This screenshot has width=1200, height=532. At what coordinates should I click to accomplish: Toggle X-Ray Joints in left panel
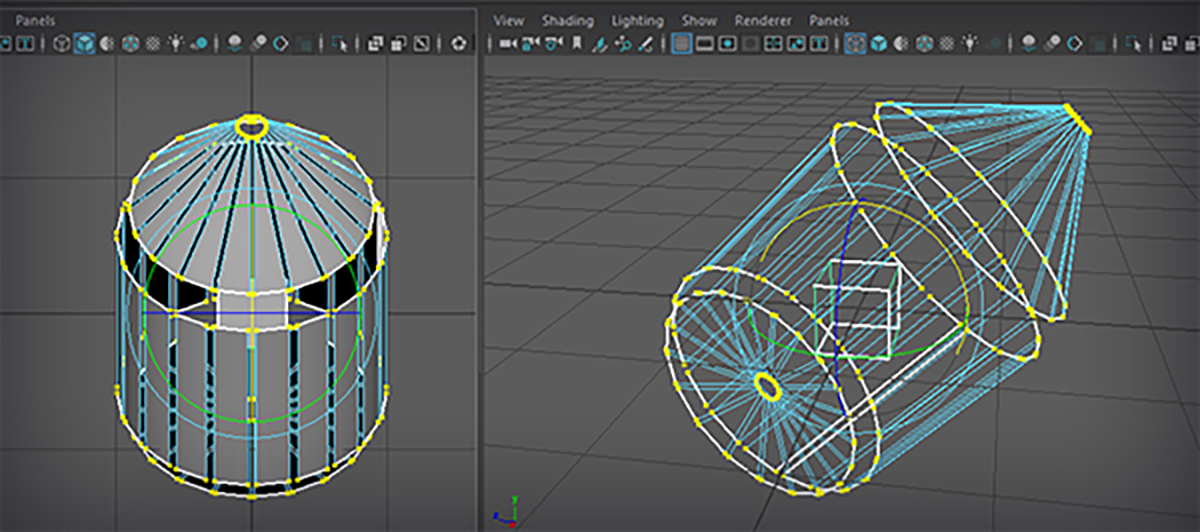coord(420,43)
